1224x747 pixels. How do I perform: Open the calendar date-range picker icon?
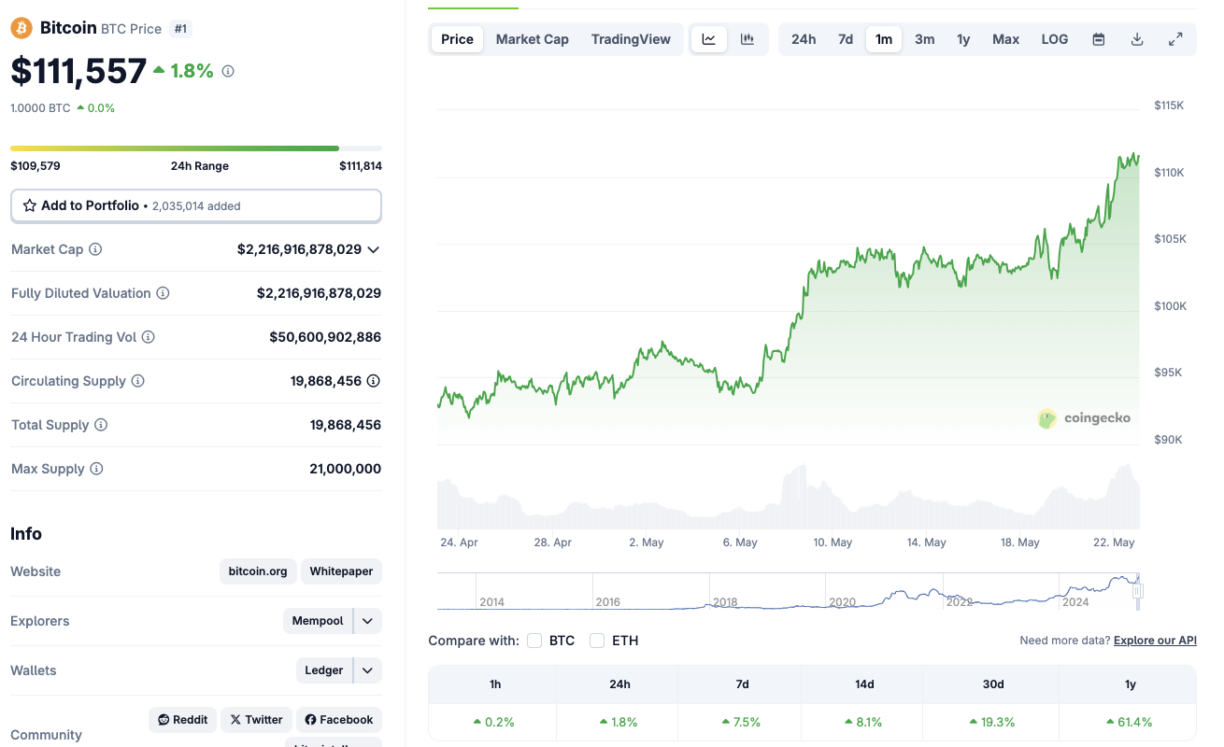coord(1098,38)
